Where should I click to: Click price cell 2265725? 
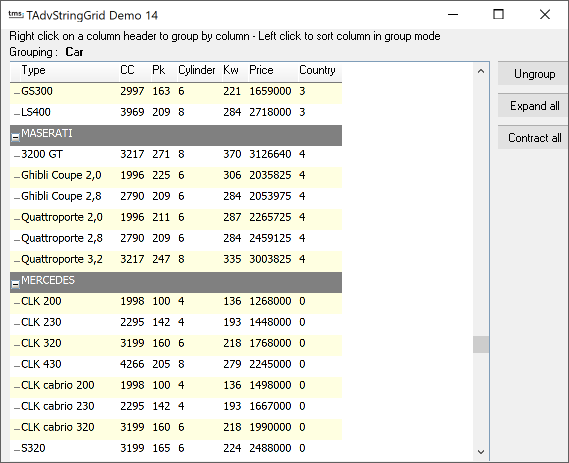coord(270,218)
